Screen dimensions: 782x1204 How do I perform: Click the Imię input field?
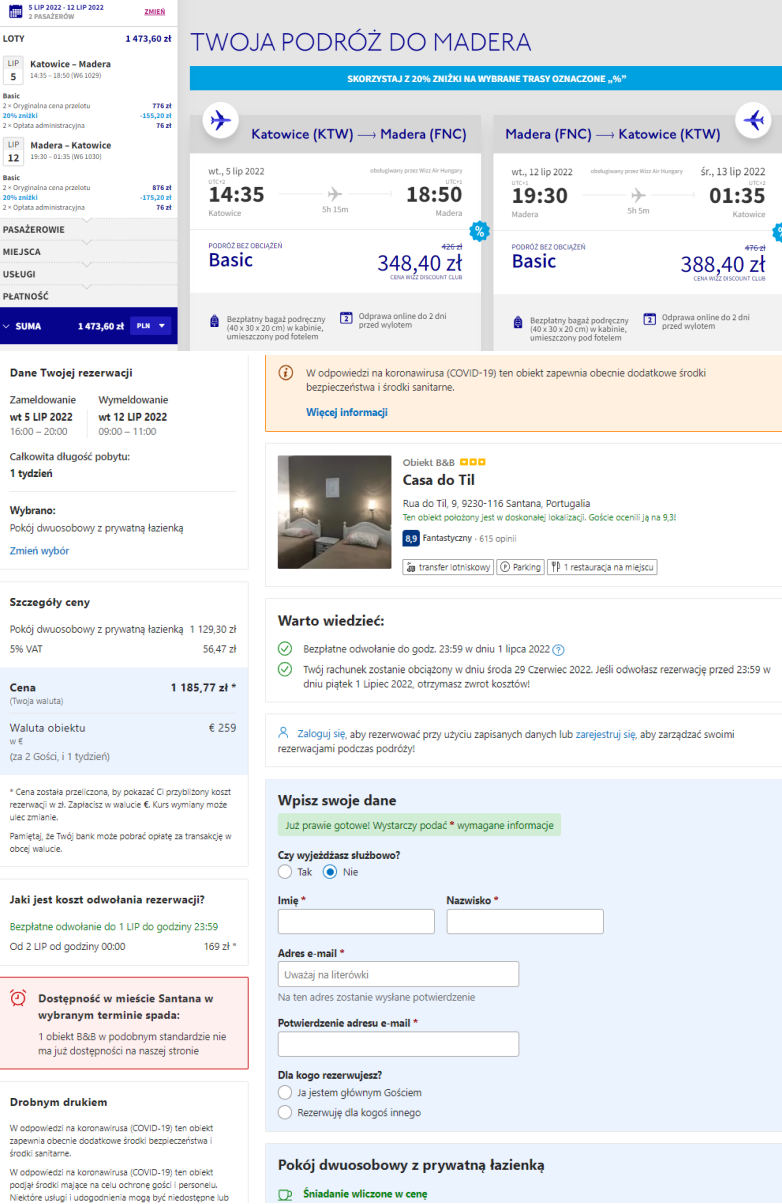click(356, 922)
